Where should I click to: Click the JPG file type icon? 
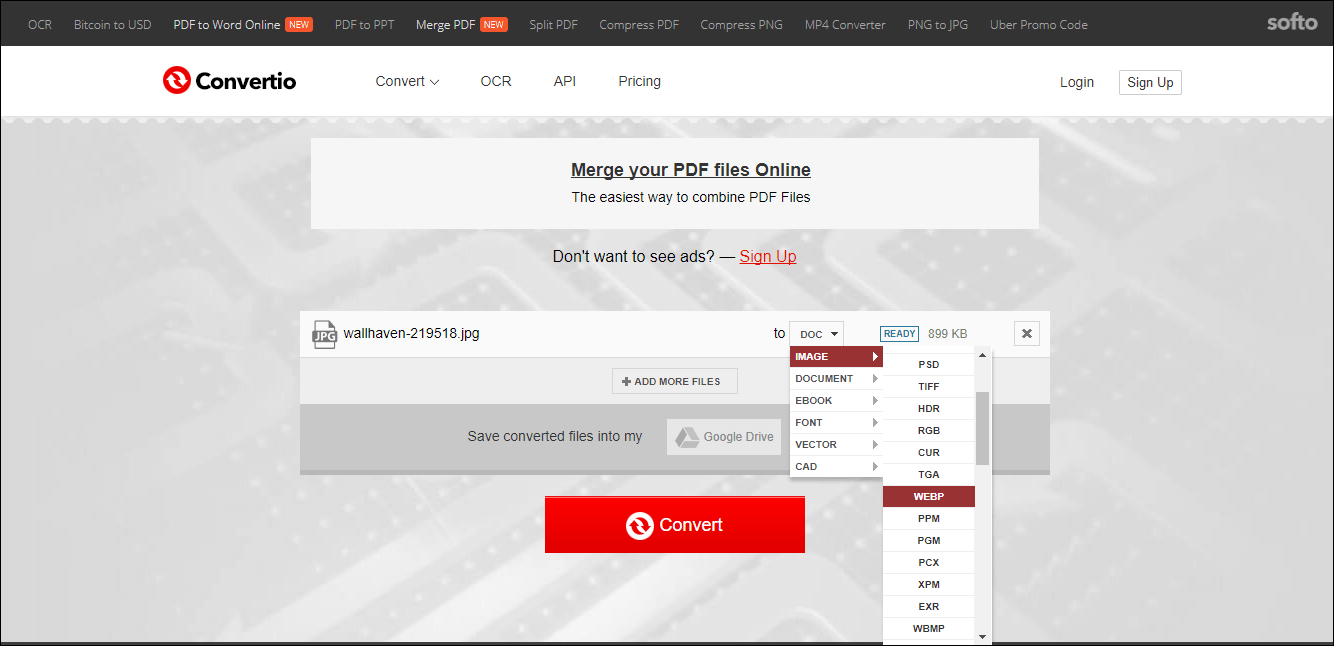tap(324, 334)
